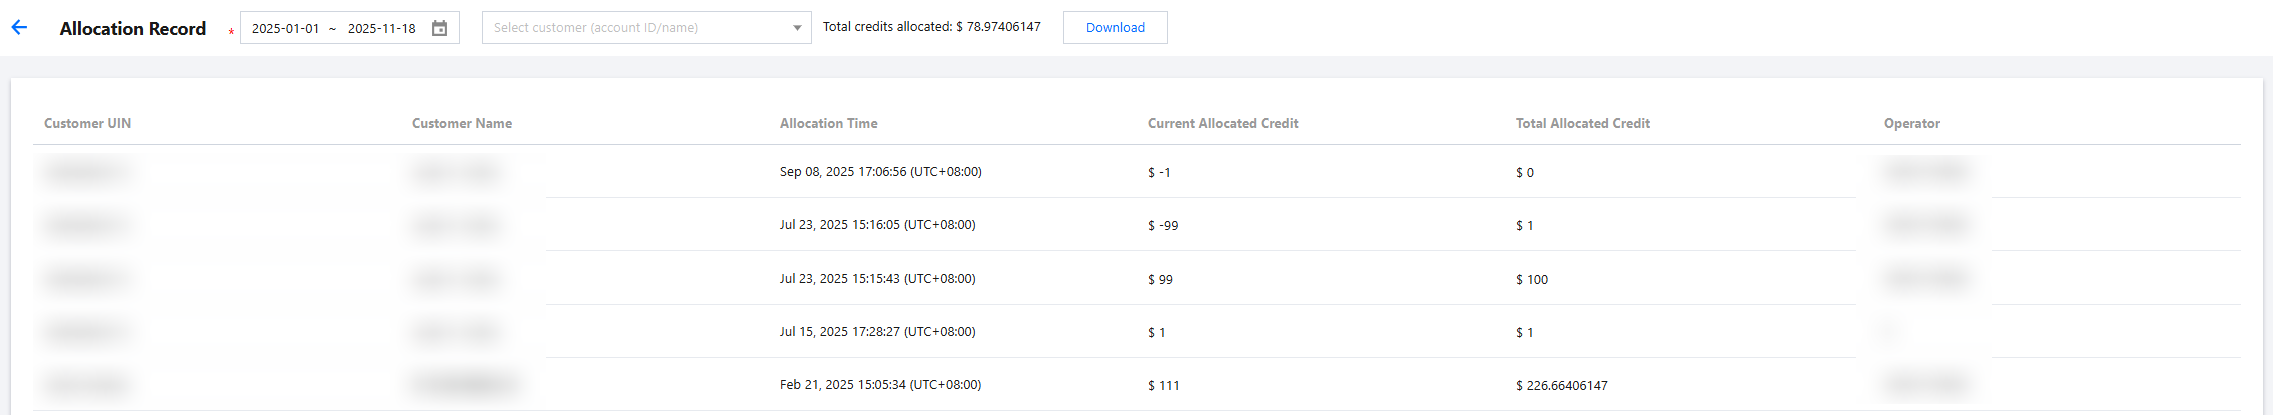Image resolution: width=2273 pixels, height=415 pixels.
Task: Select the Jul 23, 2025 15:16:05 record
Action: coord(877,225)
